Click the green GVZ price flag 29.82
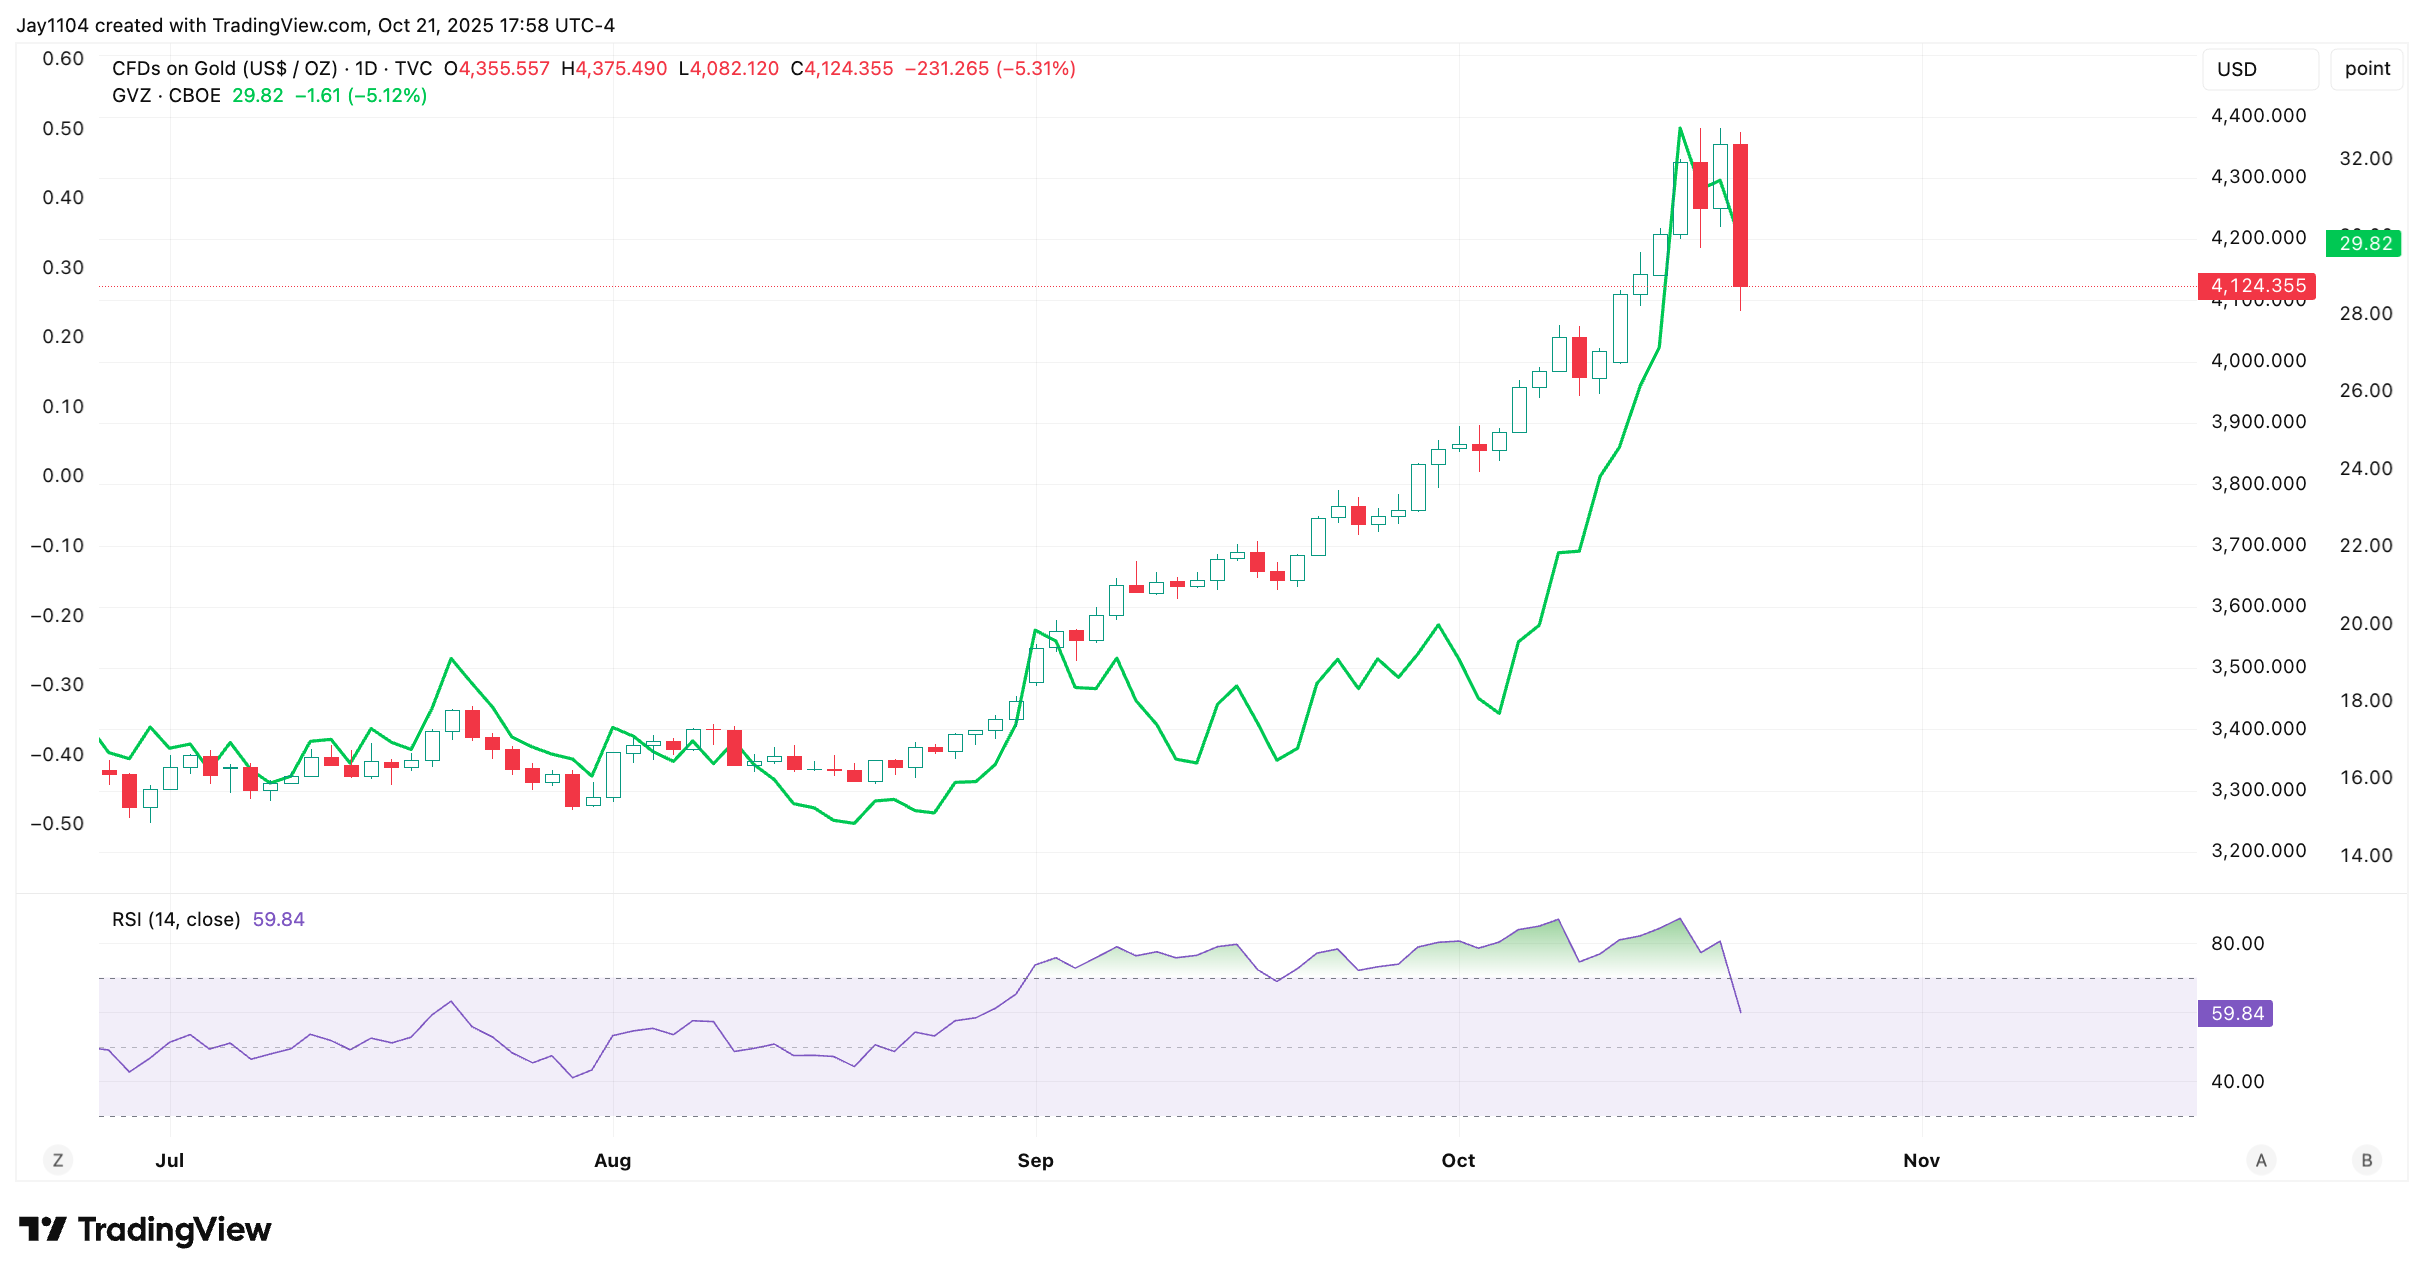2424x1277 pixels. point(2365,243)
